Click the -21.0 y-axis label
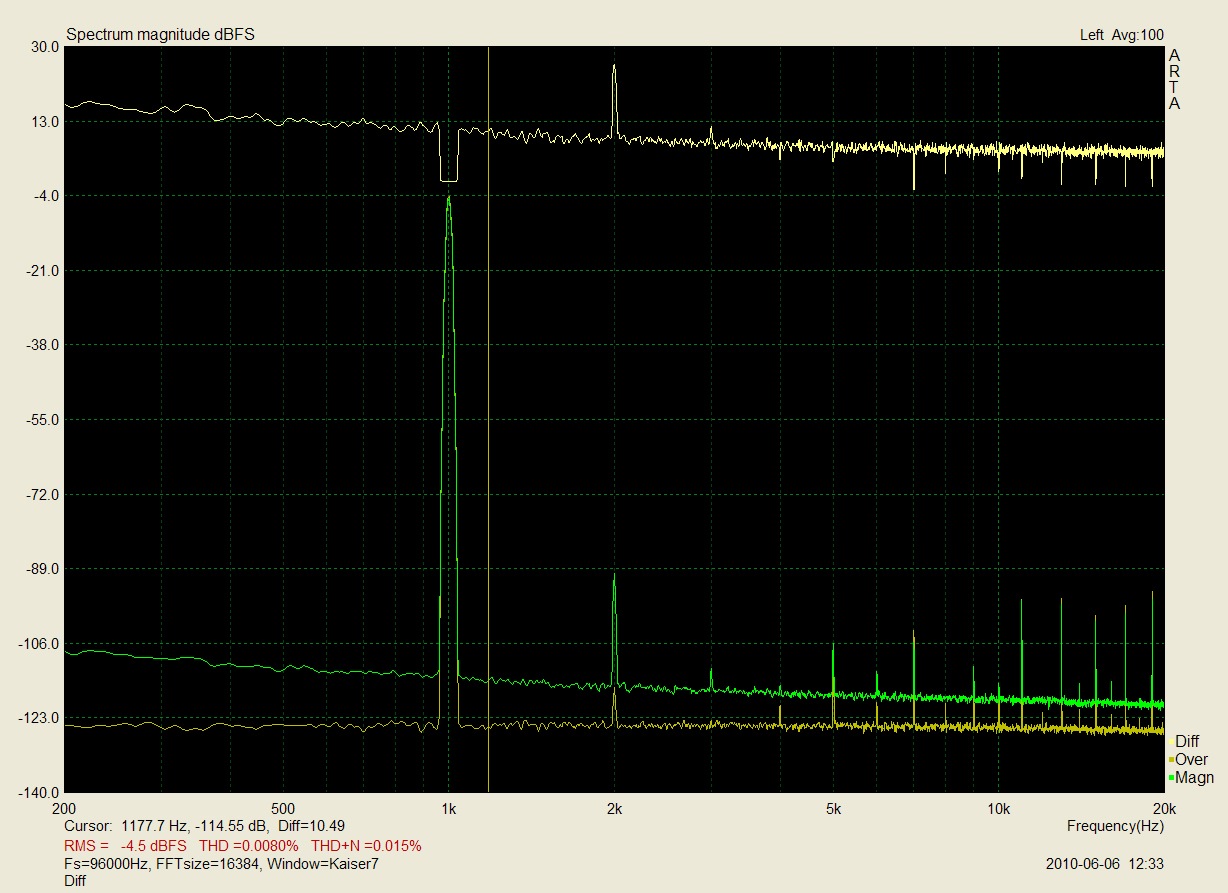1228x893 pixels. (x=45, y=271)
